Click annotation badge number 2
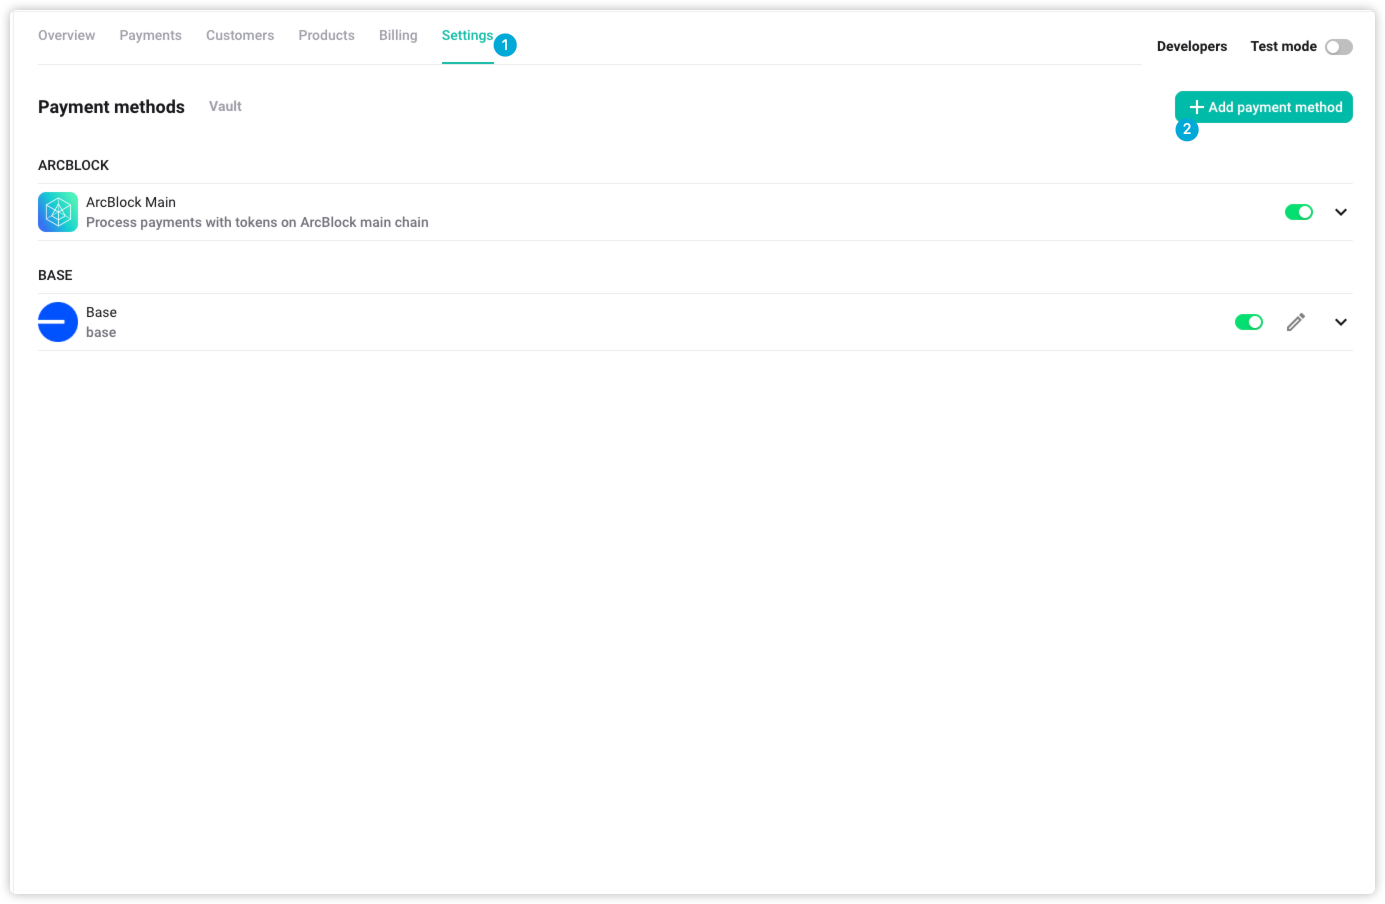This screenshot has width=1385, height=904. [x=1187, y=129]
